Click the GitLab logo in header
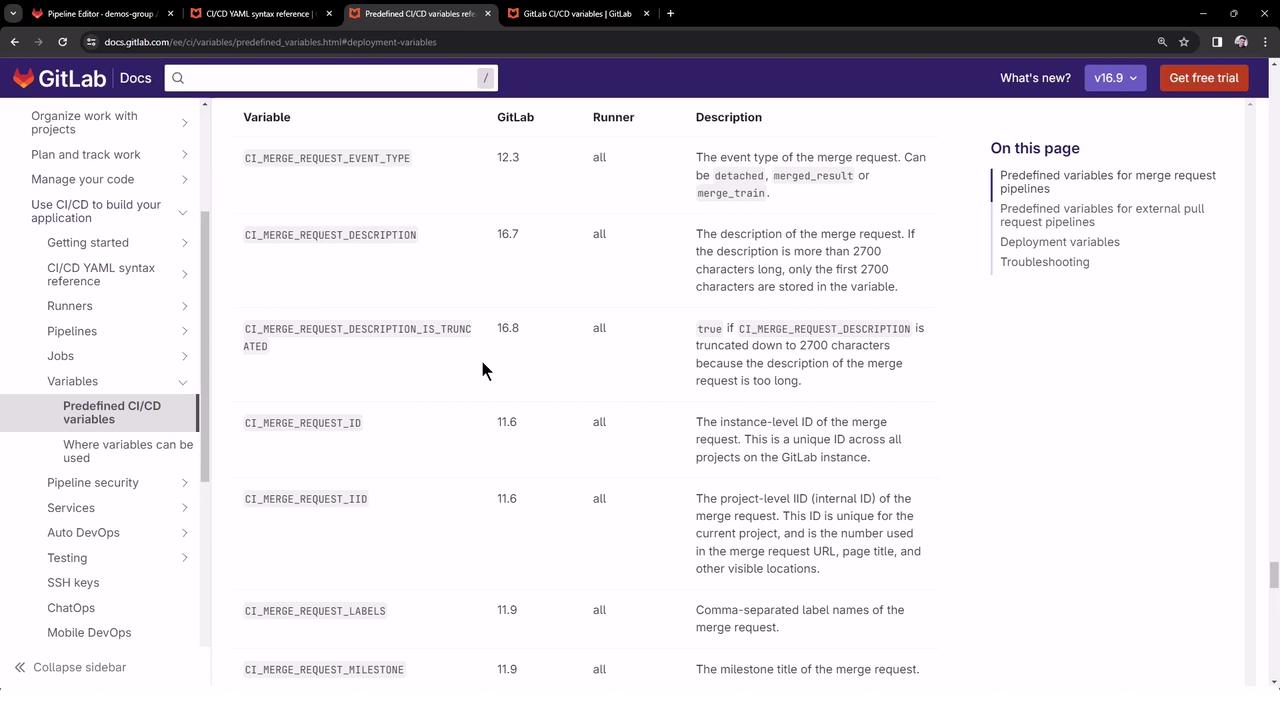Viewport: 1280px width, 720px height. 59,78
